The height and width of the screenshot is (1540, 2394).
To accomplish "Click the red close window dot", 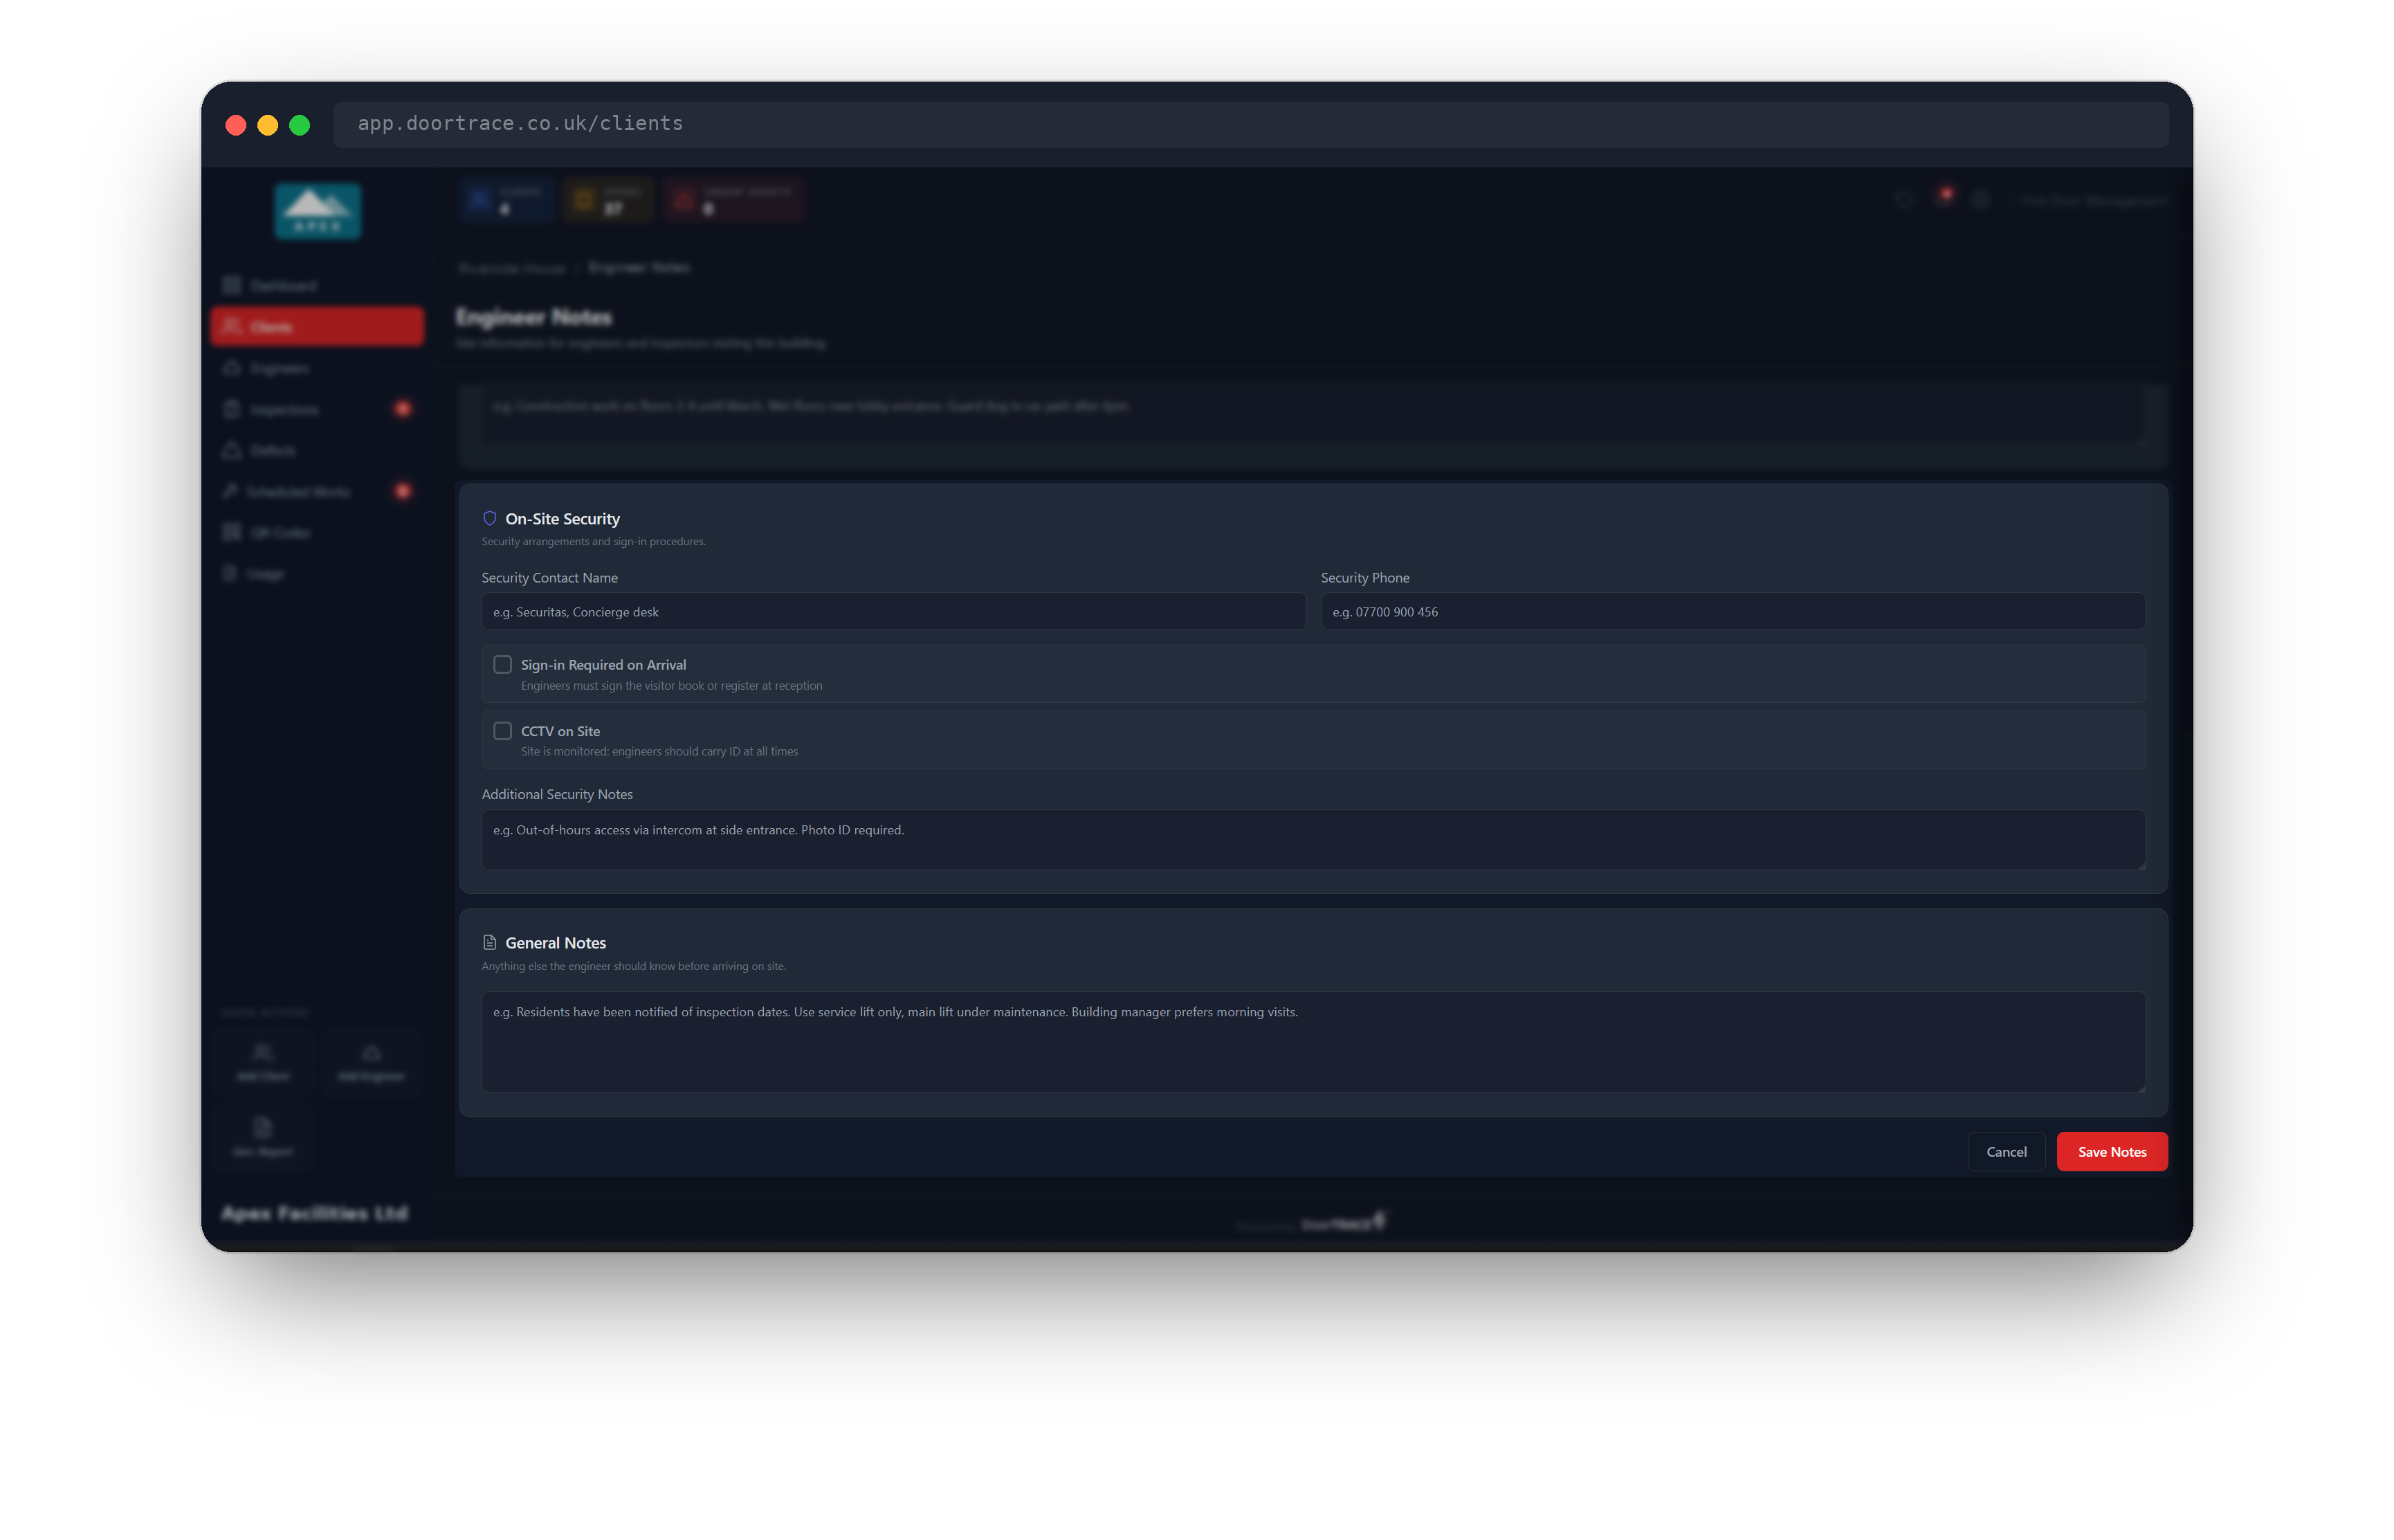I will pos(236,125).
